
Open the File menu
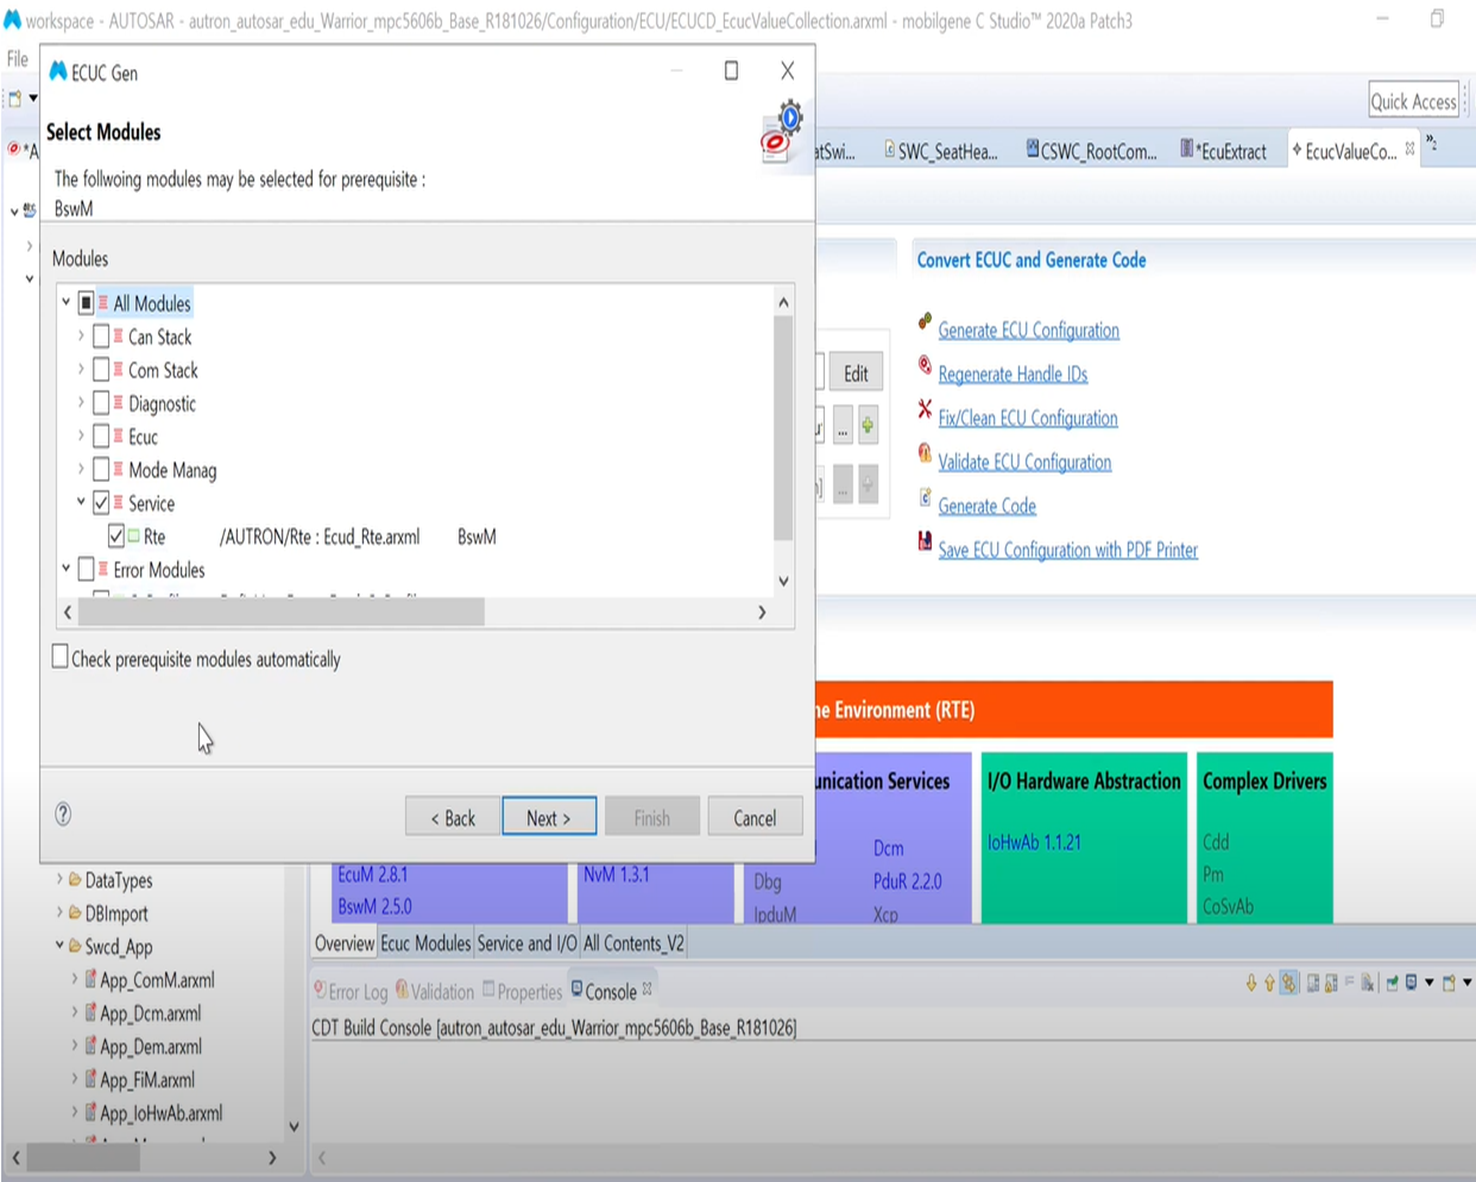(17, 59)
